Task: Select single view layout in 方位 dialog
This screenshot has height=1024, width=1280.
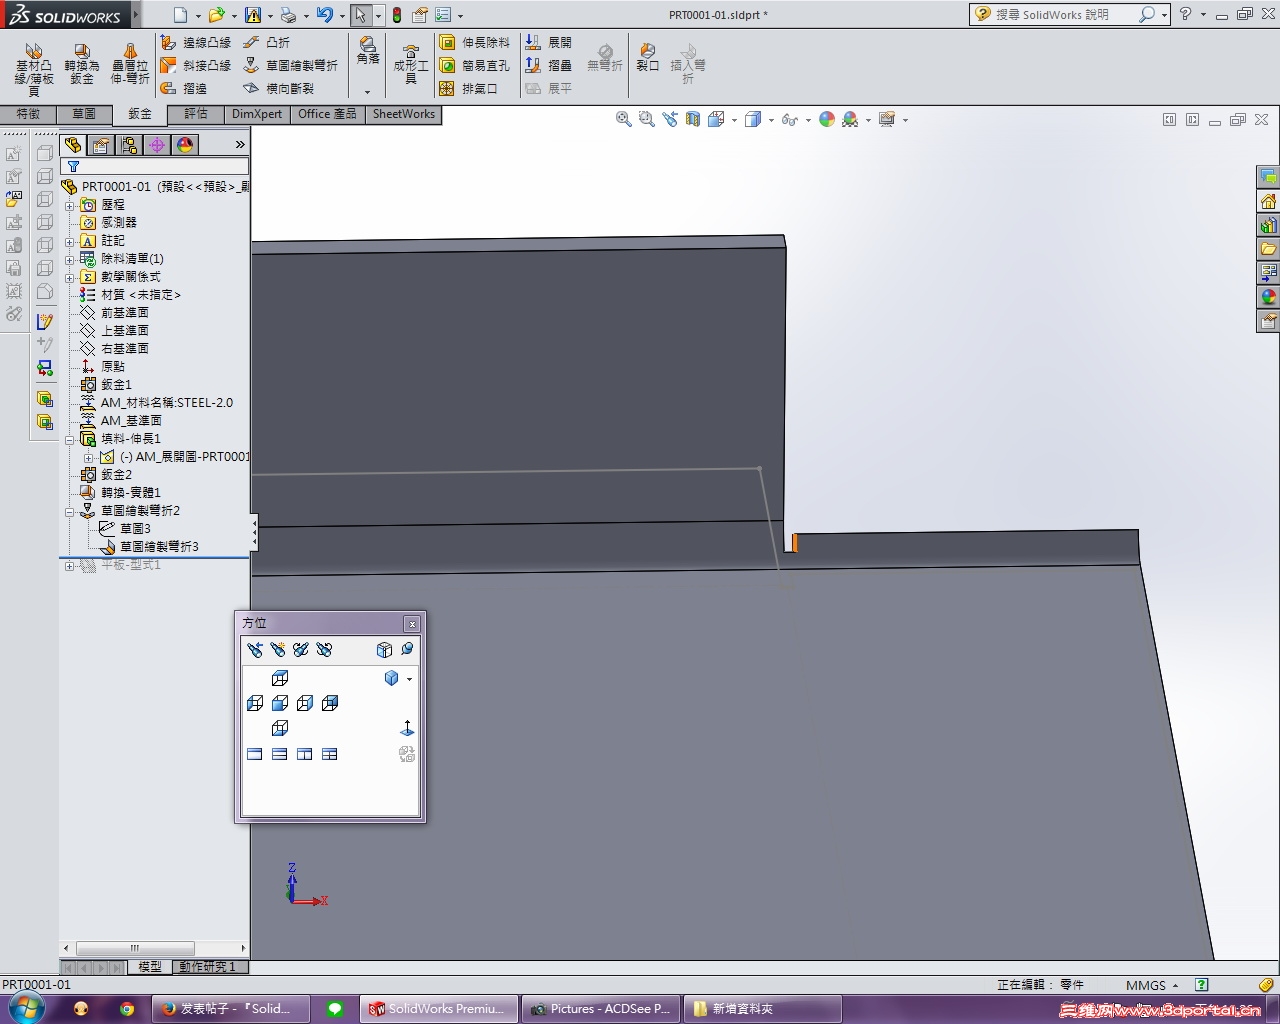Action: [x=255, y=754]
